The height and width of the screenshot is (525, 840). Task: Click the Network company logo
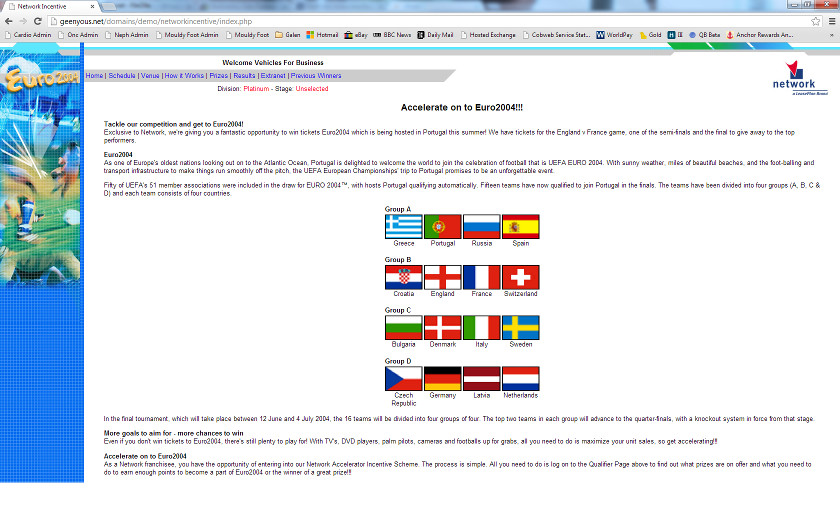(800, 78)
